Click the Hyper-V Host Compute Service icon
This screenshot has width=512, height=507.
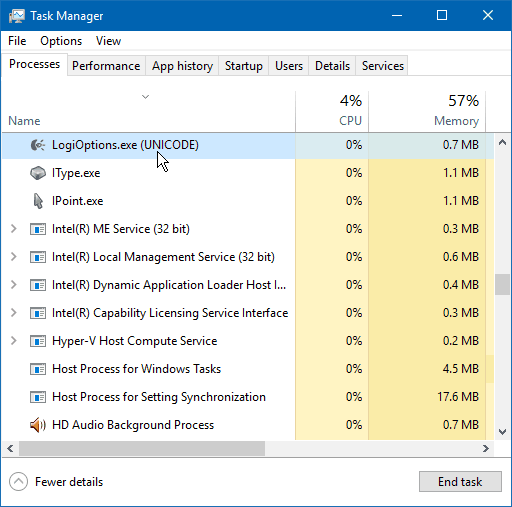(38, 341)
